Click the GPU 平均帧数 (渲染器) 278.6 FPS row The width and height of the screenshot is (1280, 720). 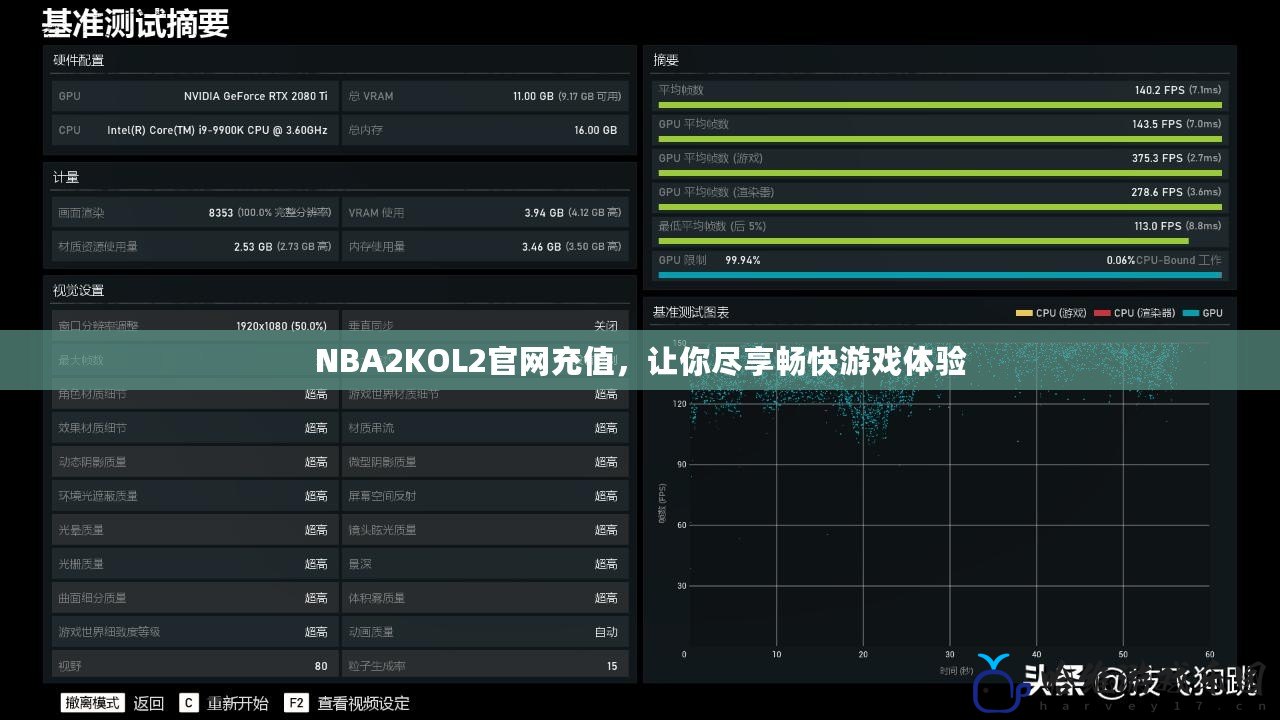[939, 196]
